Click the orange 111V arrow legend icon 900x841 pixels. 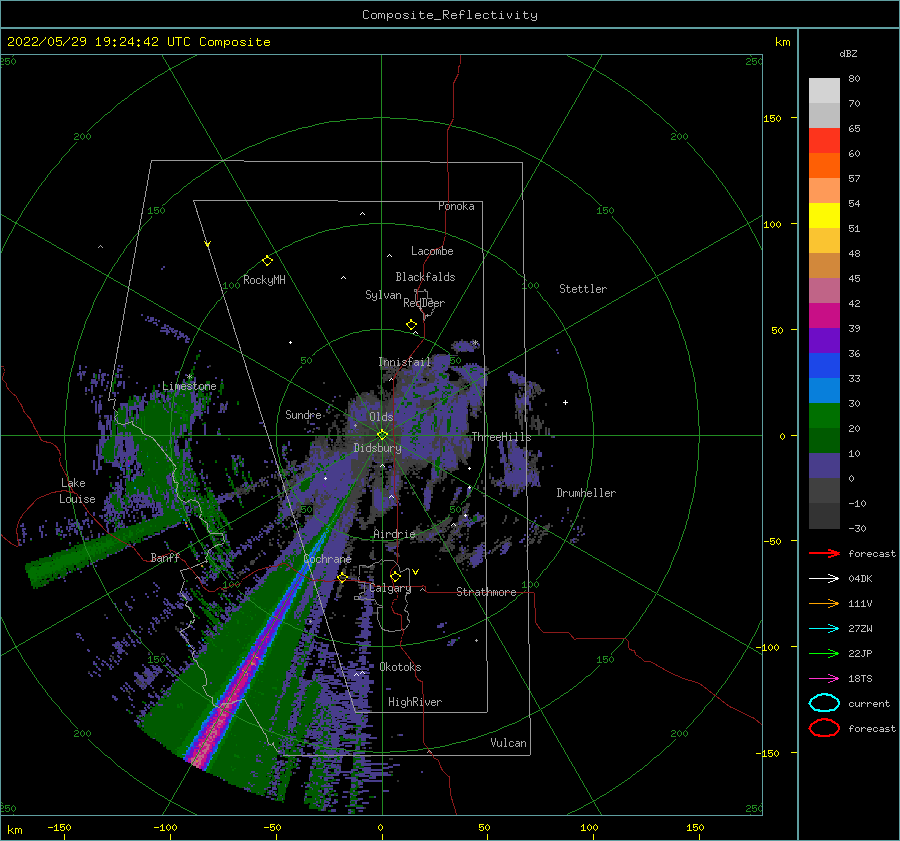tap(824, 603)
